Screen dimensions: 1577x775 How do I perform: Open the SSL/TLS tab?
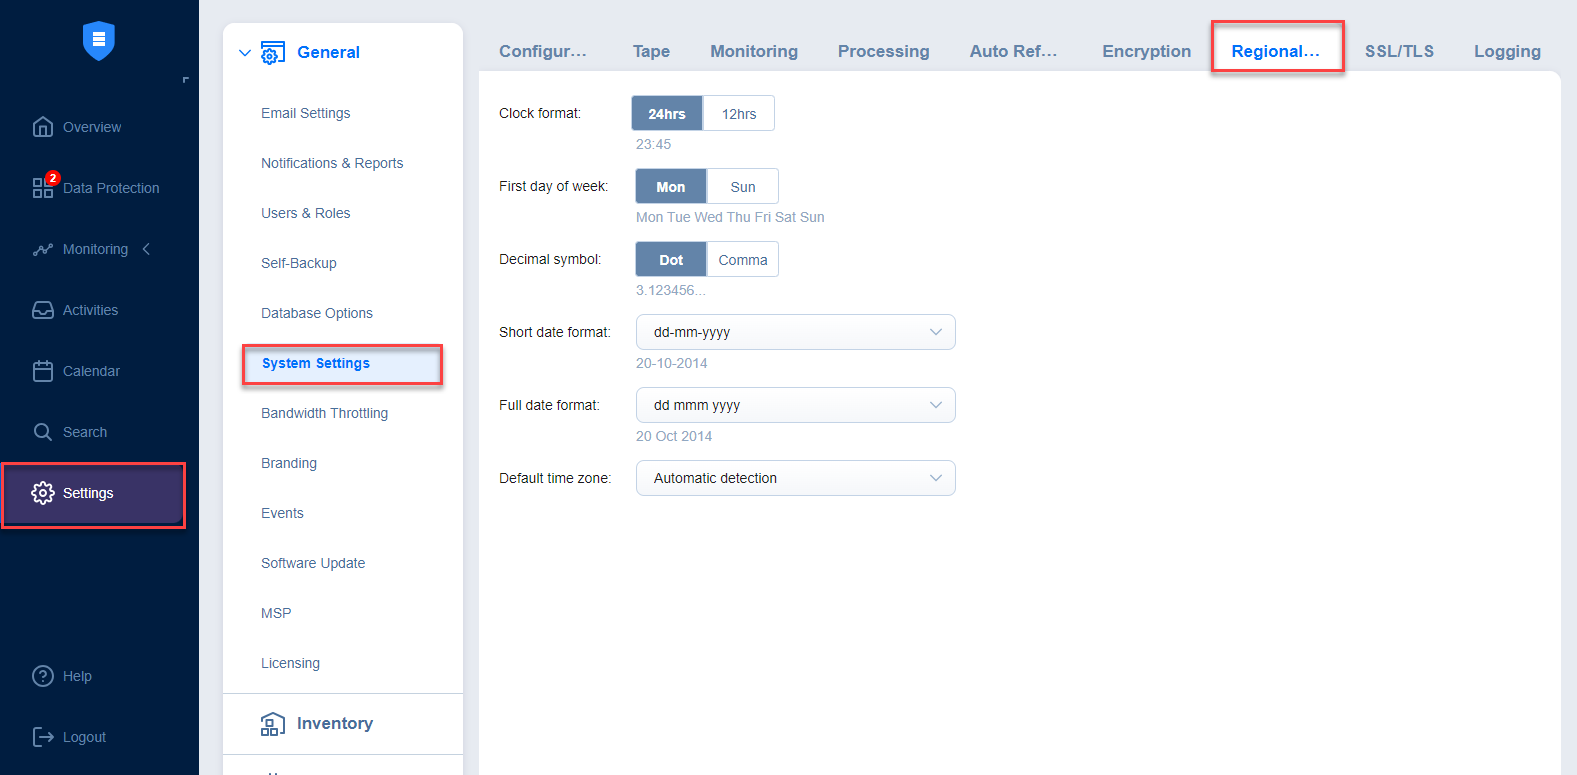1399,51
